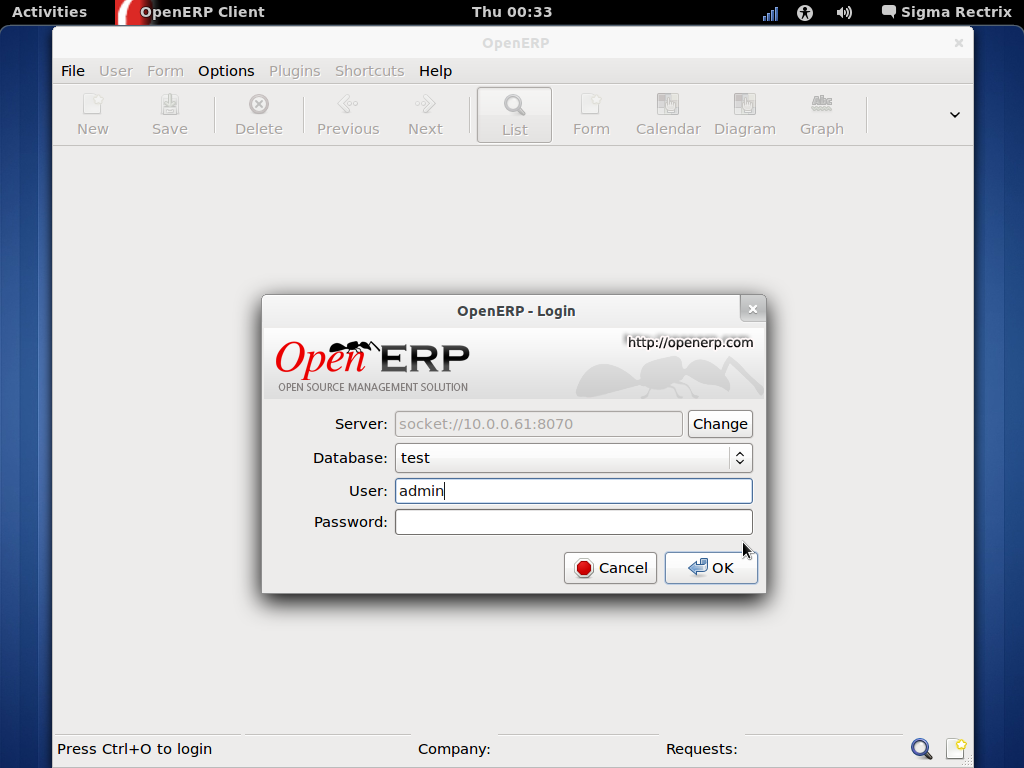1024x768 pixels.
Task: Open Graph view in toolbar
Action: tap(822, 115)
